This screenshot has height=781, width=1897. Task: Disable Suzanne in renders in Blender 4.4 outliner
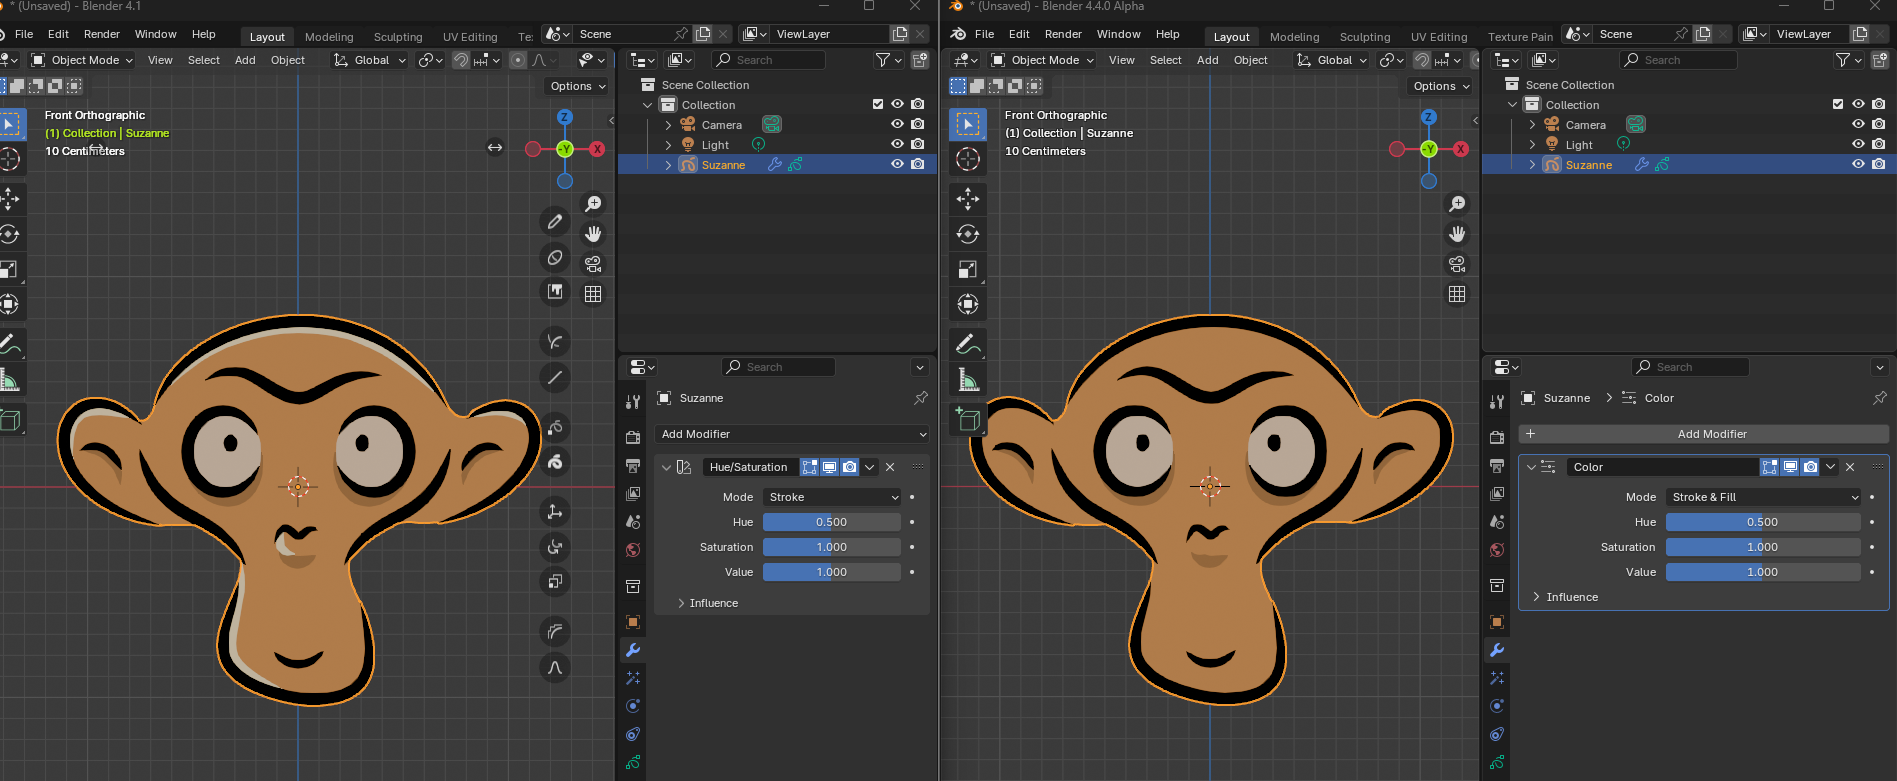tap(1879, 164)
